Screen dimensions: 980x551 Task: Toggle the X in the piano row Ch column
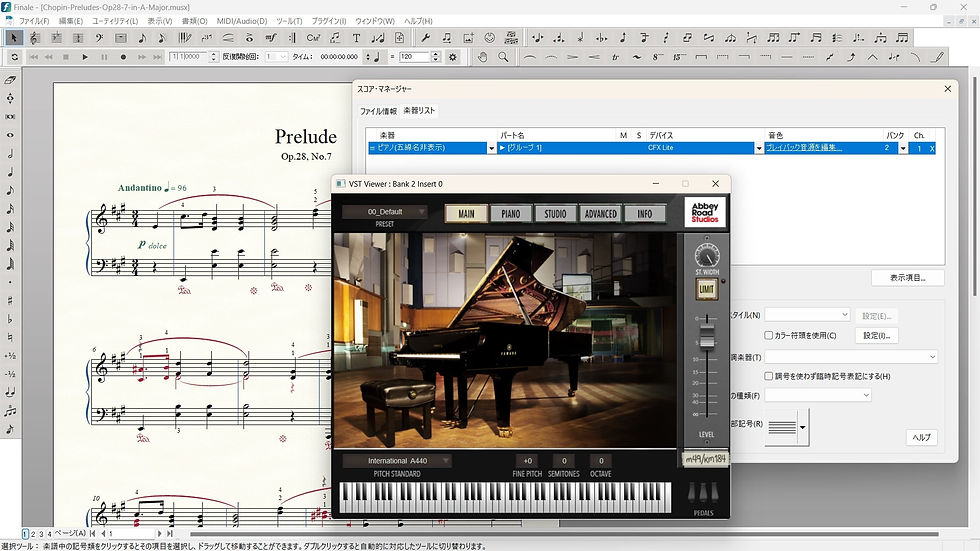[x=932, y=148]
